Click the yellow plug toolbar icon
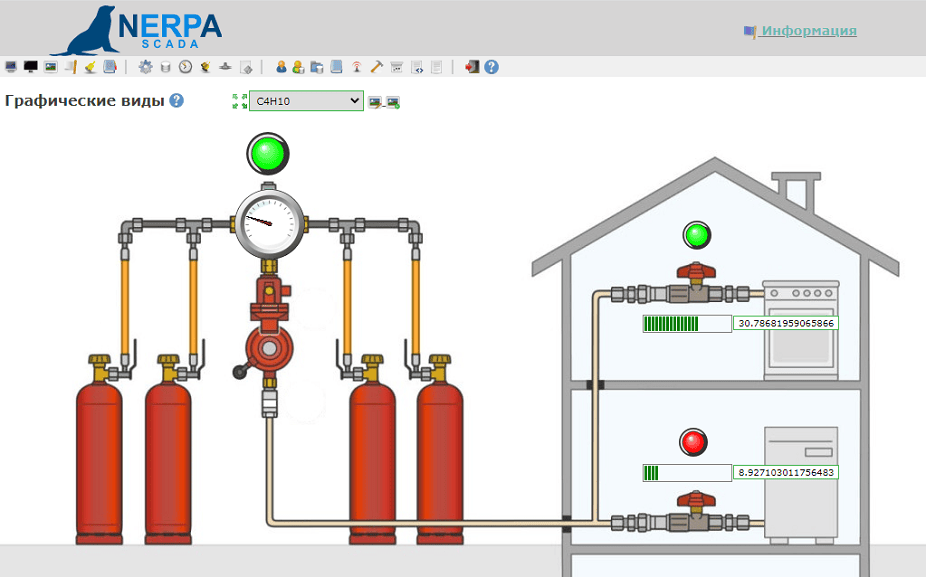The width and height of the screenshot is (926, 577). pos(206,67)
